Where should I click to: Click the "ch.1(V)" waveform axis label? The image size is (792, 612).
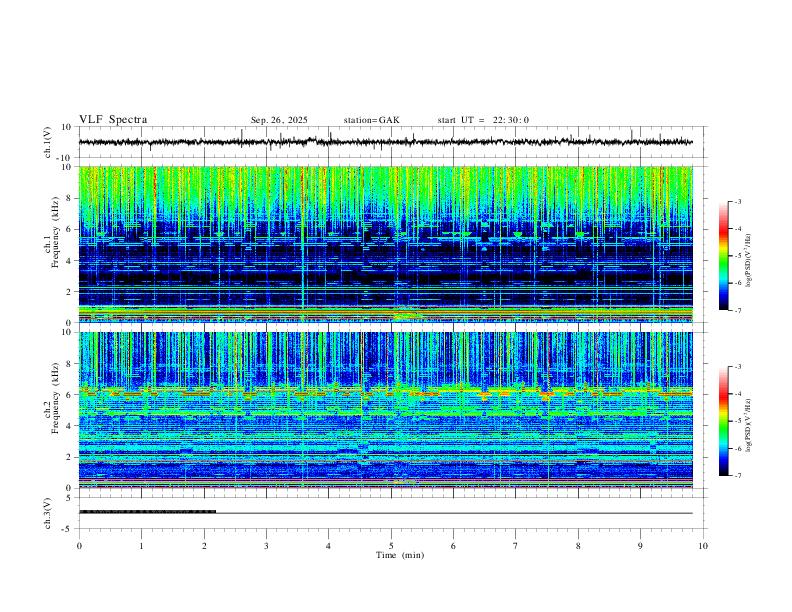(48, 142)
